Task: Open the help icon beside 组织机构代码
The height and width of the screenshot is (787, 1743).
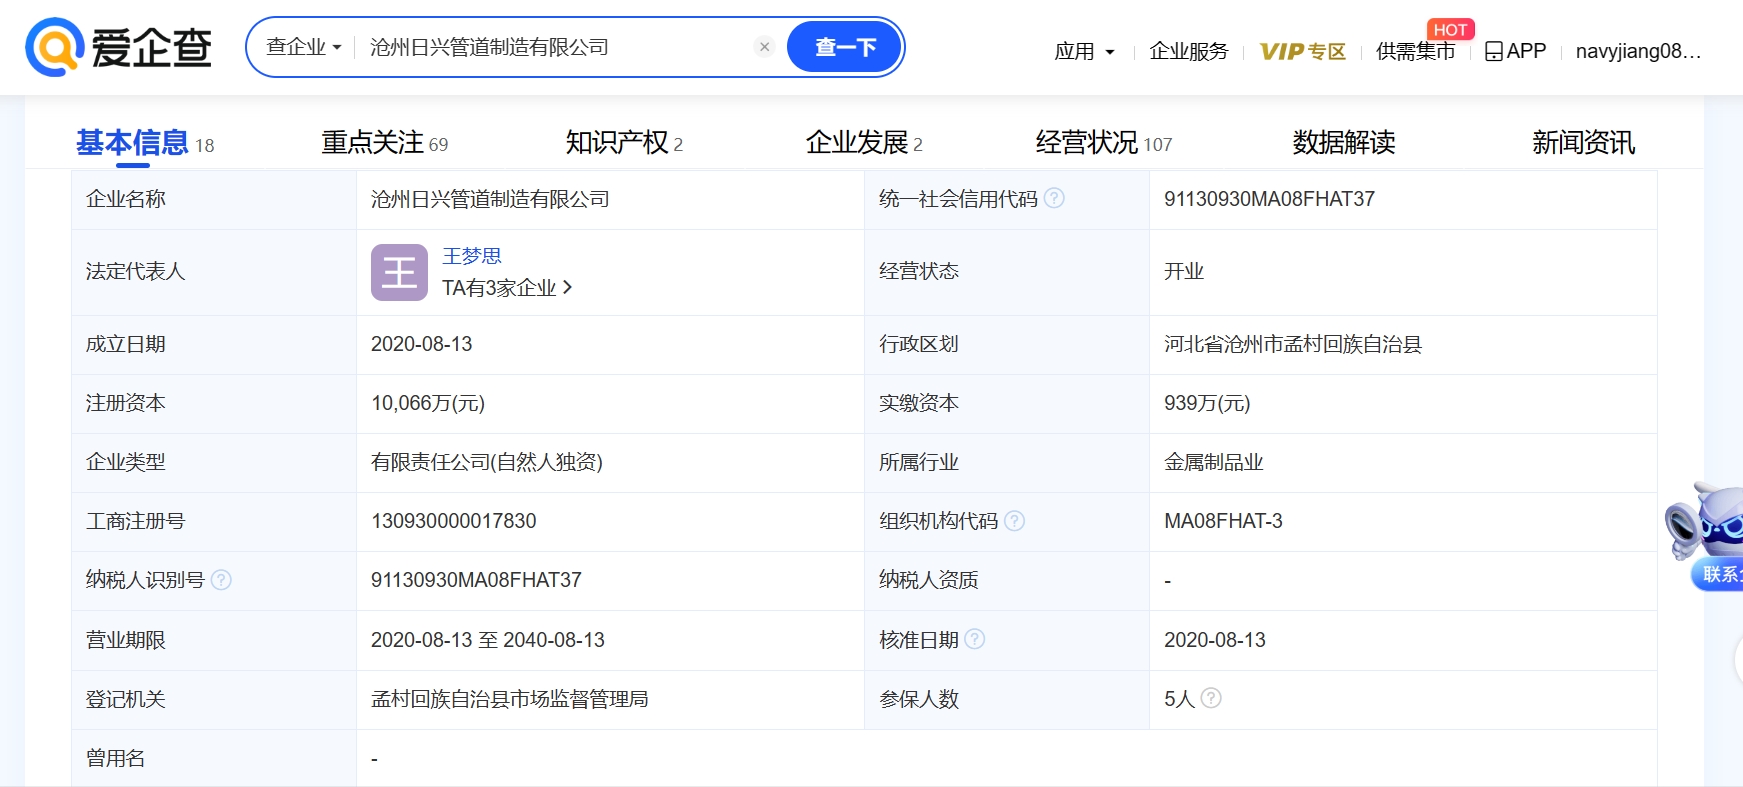Action: [1014, 520]
